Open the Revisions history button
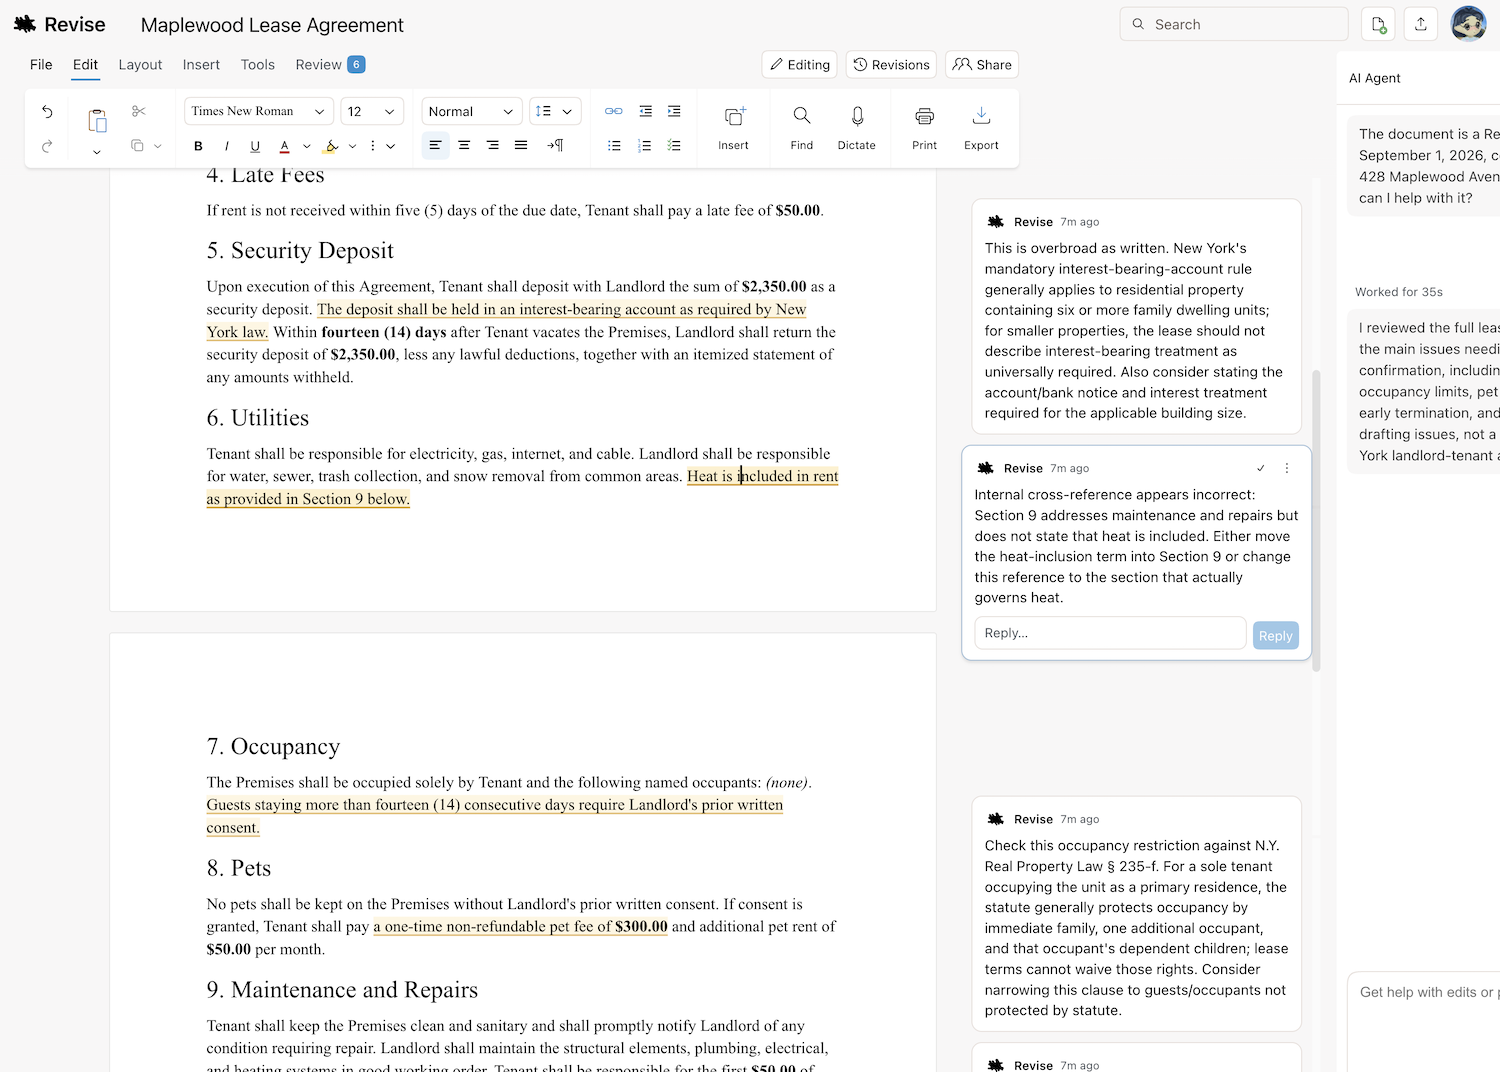 point(891,64)
